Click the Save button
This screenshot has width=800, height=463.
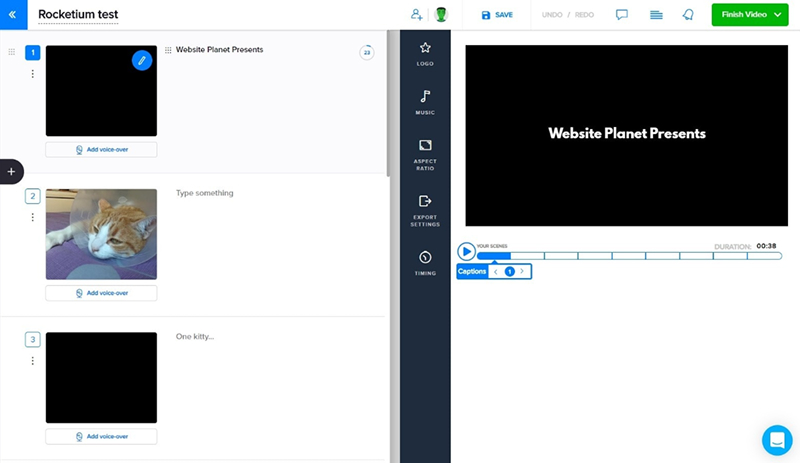click(497, 15)
